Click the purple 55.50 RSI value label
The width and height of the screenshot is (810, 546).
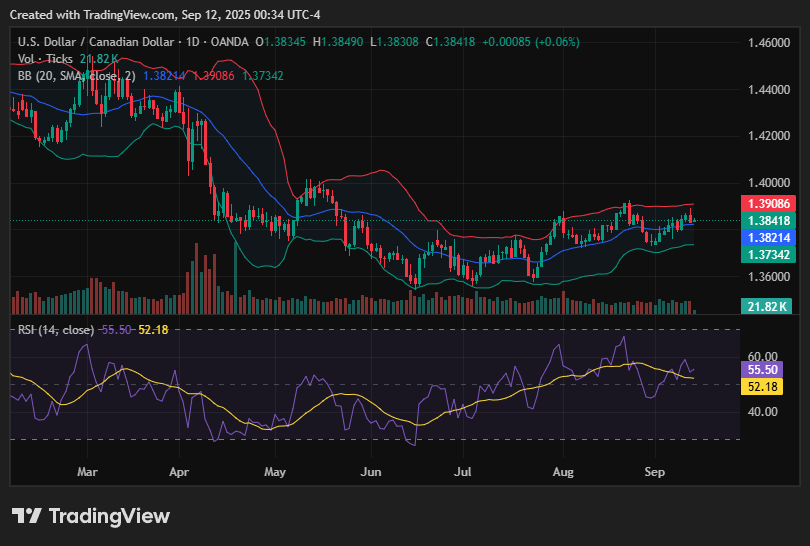pyautogui.click(x=762, y=369)
